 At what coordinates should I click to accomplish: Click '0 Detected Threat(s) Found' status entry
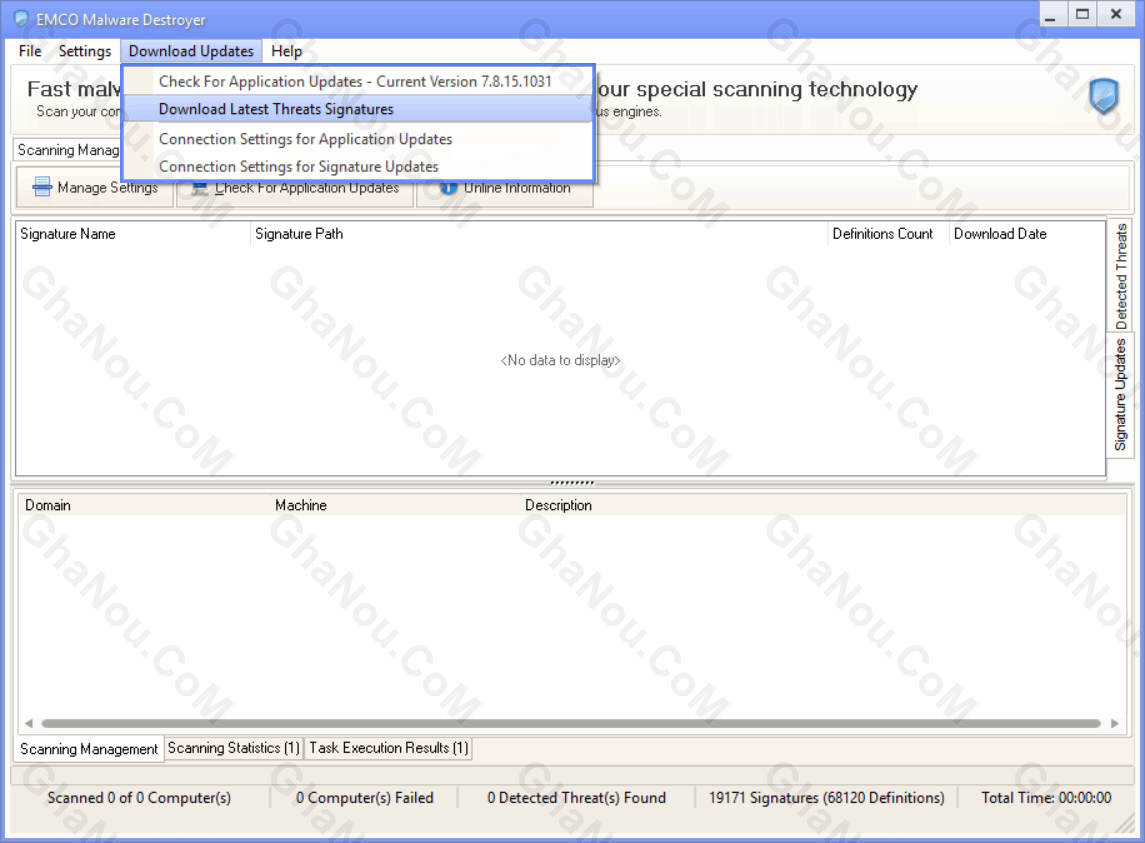pos(576,798)
